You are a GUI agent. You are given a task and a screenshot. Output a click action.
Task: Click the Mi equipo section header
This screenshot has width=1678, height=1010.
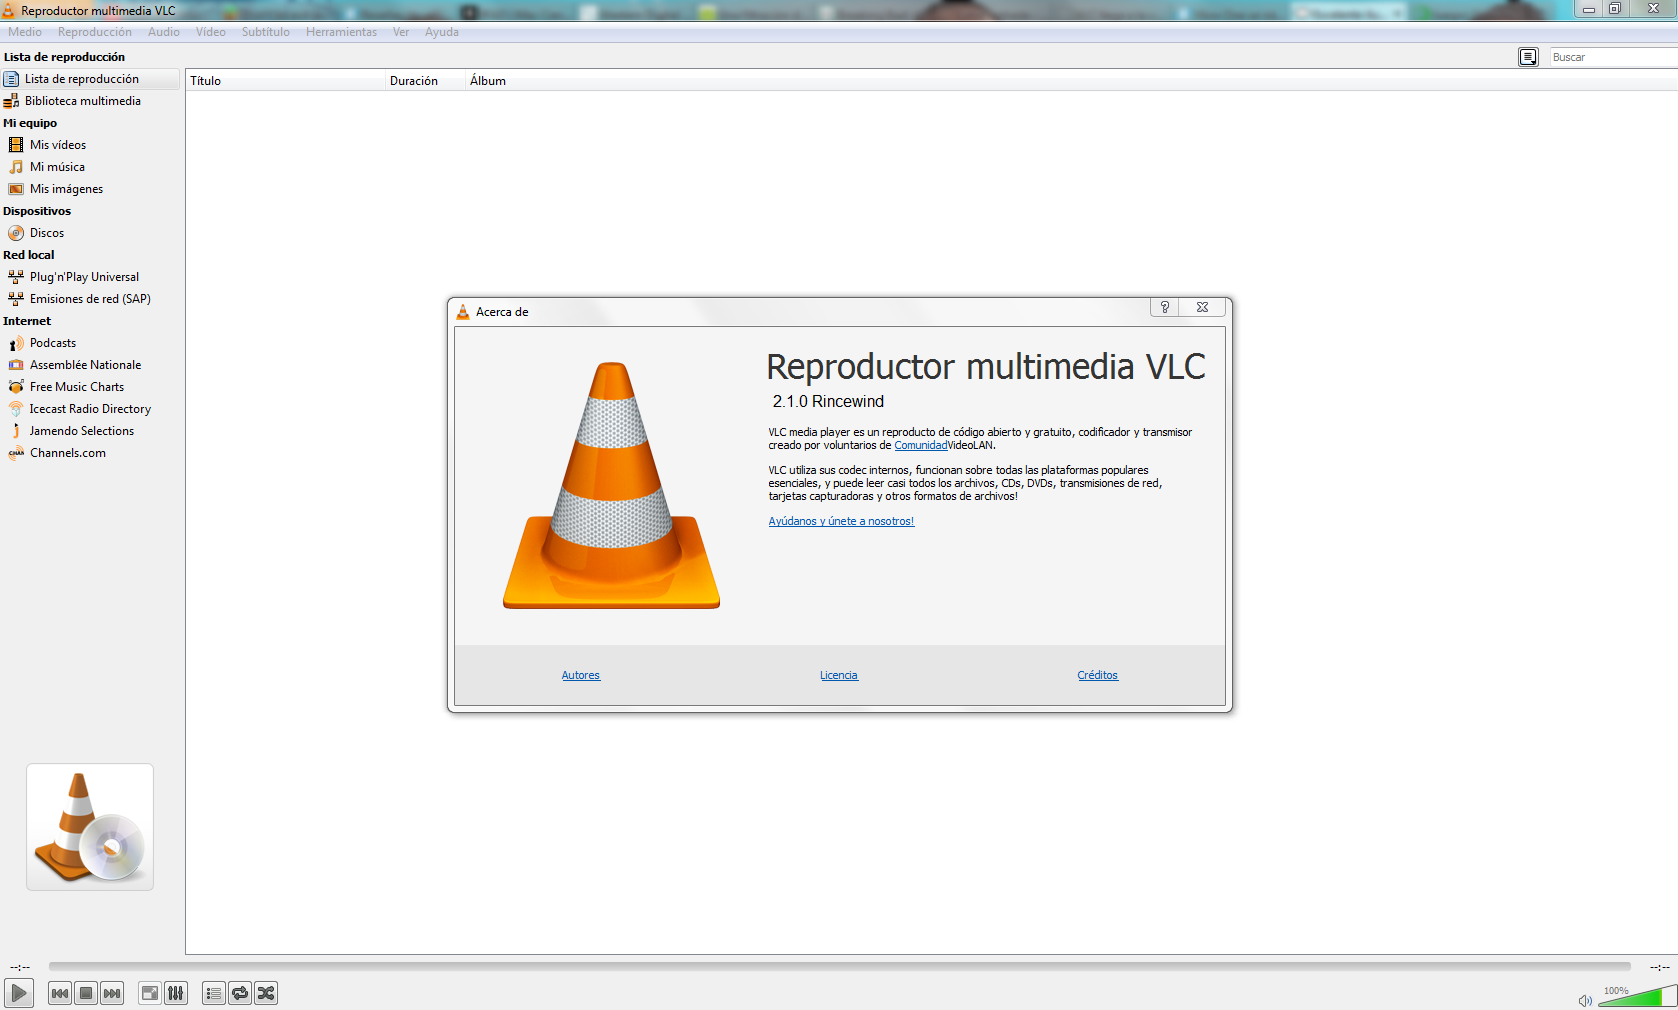pos(30,123)
